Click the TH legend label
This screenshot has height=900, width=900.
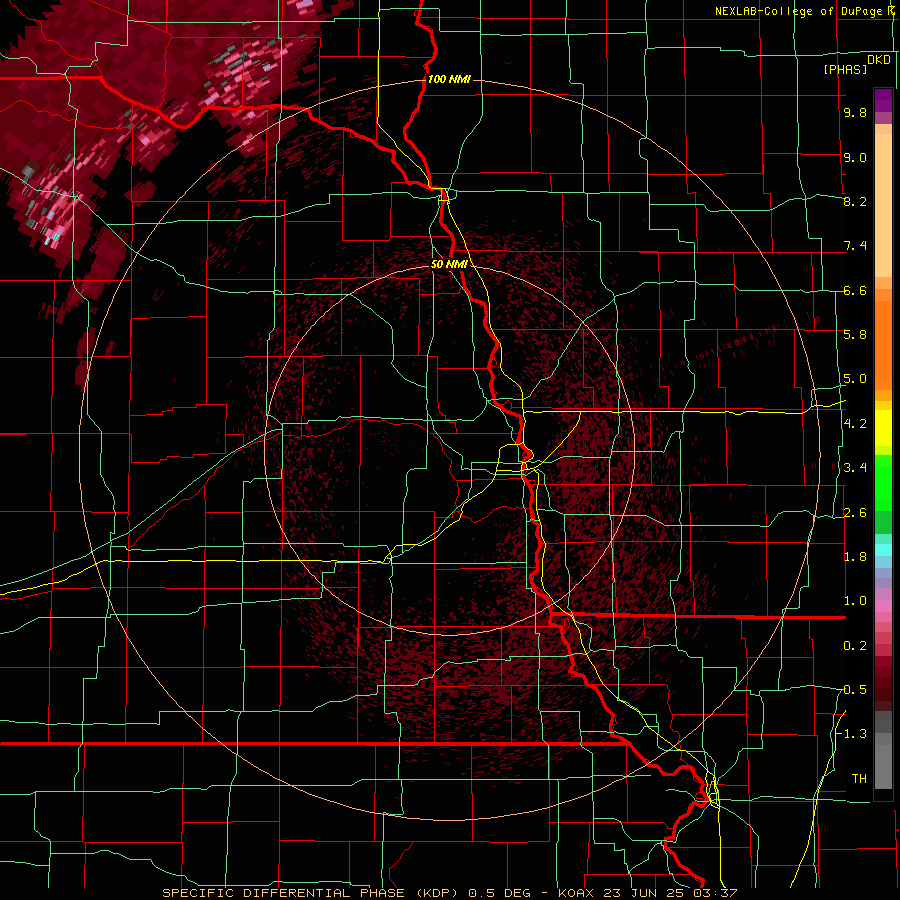859,778
